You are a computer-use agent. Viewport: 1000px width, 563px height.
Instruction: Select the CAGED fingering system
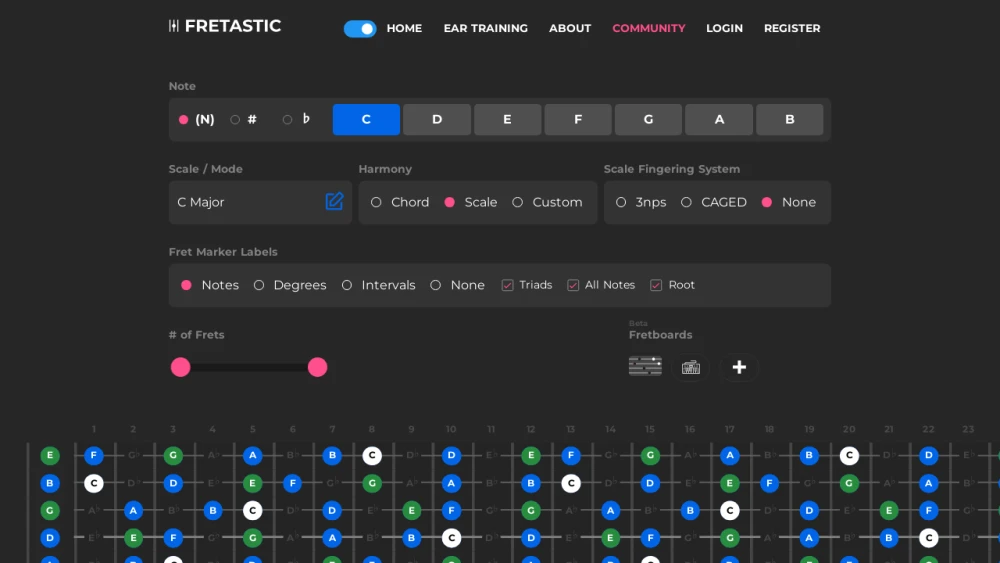click(686, 202)
